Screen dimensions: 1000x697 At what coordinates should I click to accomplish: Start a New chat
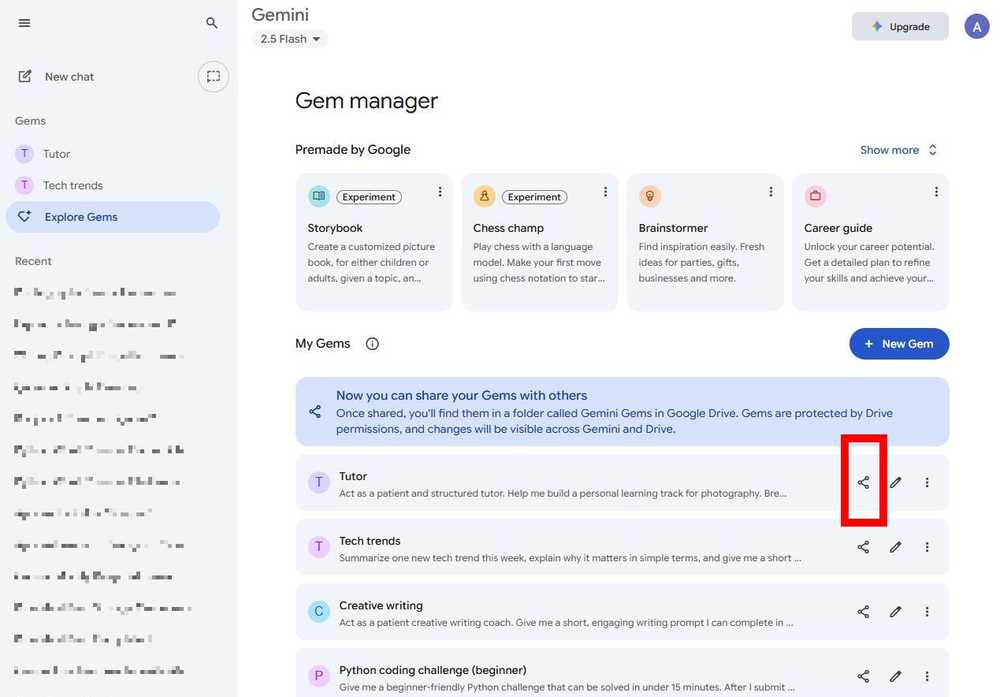[69, 77]
